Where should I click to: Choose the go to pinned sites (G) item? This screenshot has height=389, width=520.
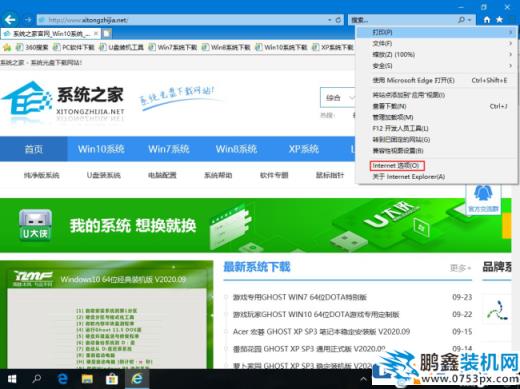[437, 140]
